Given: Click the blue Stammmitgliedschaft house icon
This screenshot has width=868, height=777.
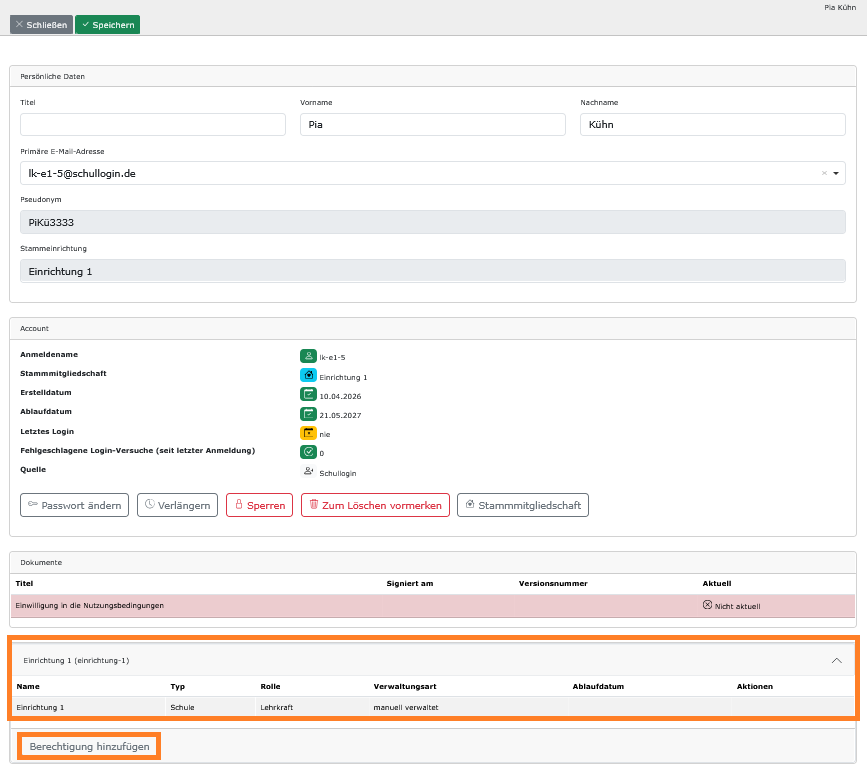Looking at the screenshot, I should [x=308, y=375].
